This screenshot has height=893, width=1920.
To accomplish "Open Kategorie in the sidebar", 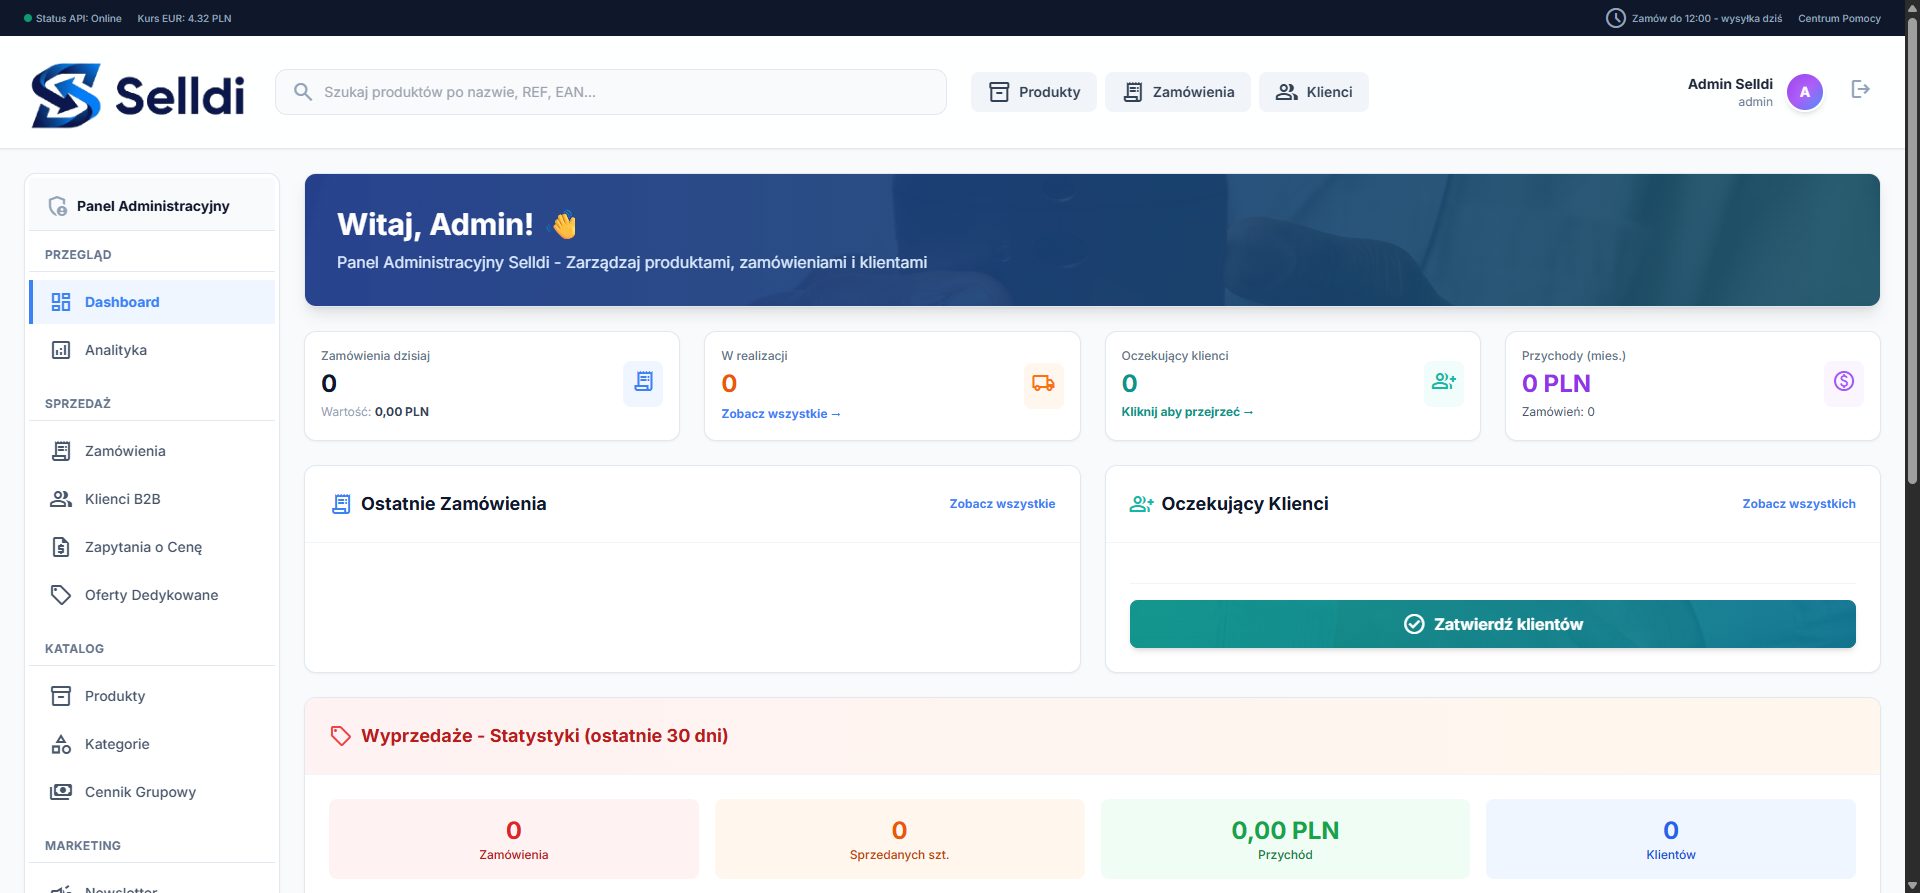I will coord(152,744).
